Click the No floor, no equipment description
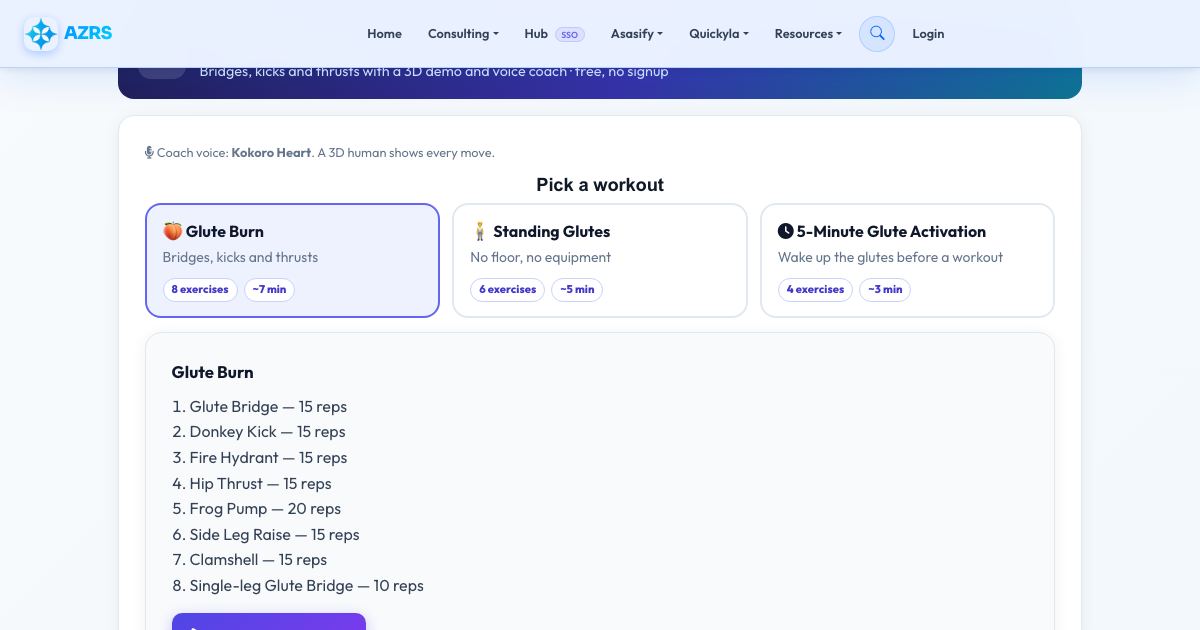Screen dimensions: 1200x630 (540, 257)
